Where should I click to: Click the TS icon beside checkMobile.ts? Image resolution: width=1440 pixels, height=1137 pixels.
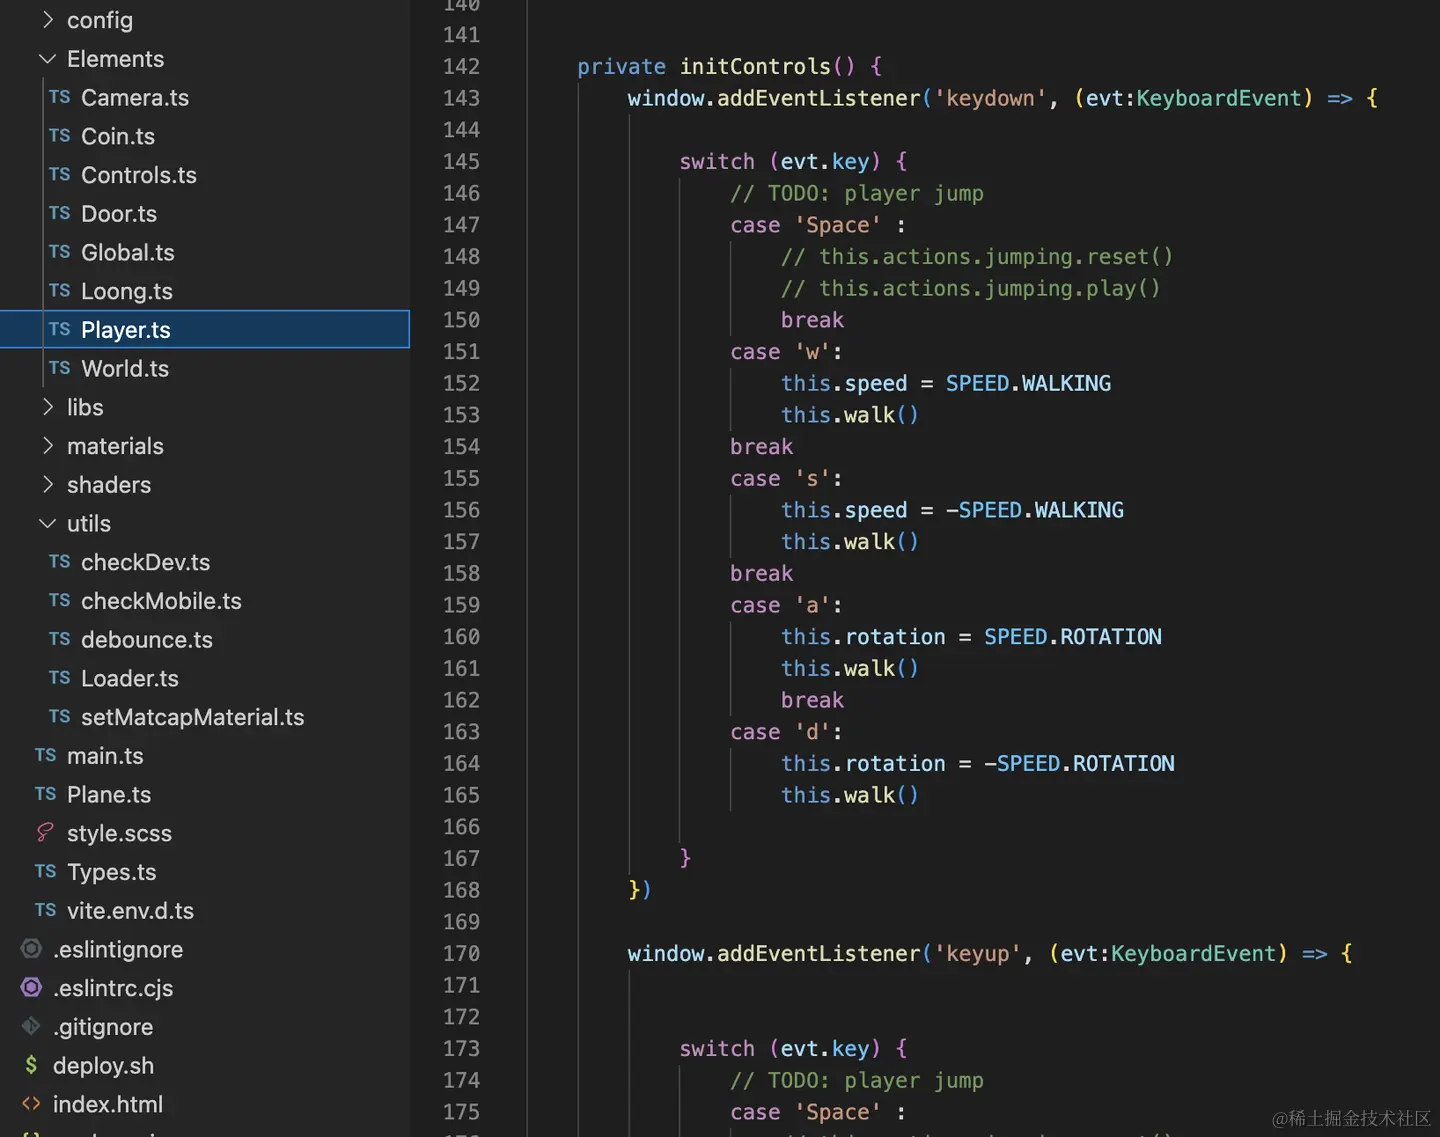(x=60, y=601)
